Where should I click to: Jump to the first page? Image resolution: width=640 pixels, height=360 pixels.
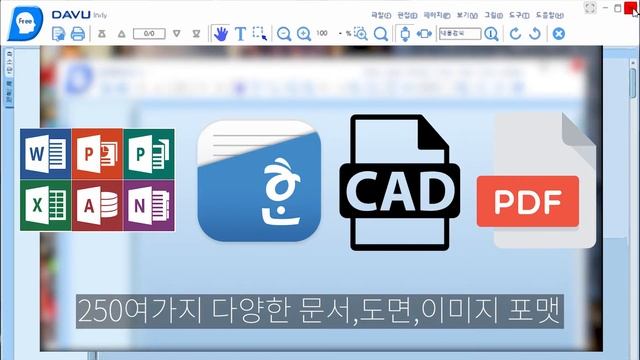[102, 33]
